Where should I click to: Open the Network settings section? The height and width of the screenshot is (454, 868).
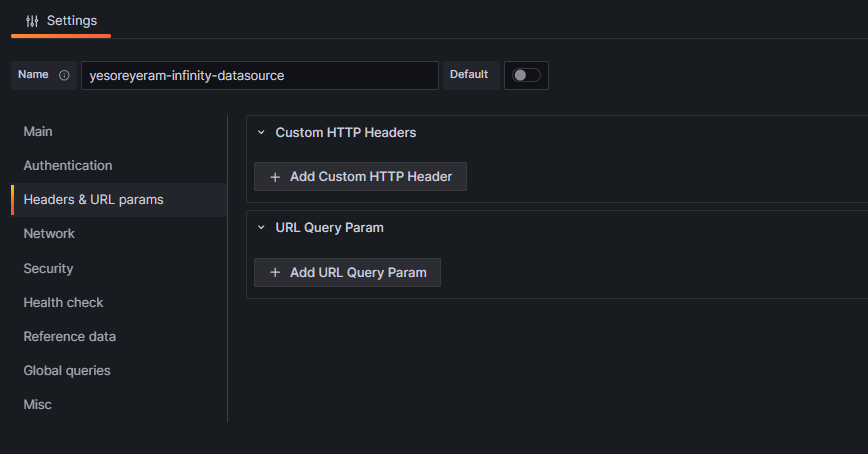pos(49,234)
